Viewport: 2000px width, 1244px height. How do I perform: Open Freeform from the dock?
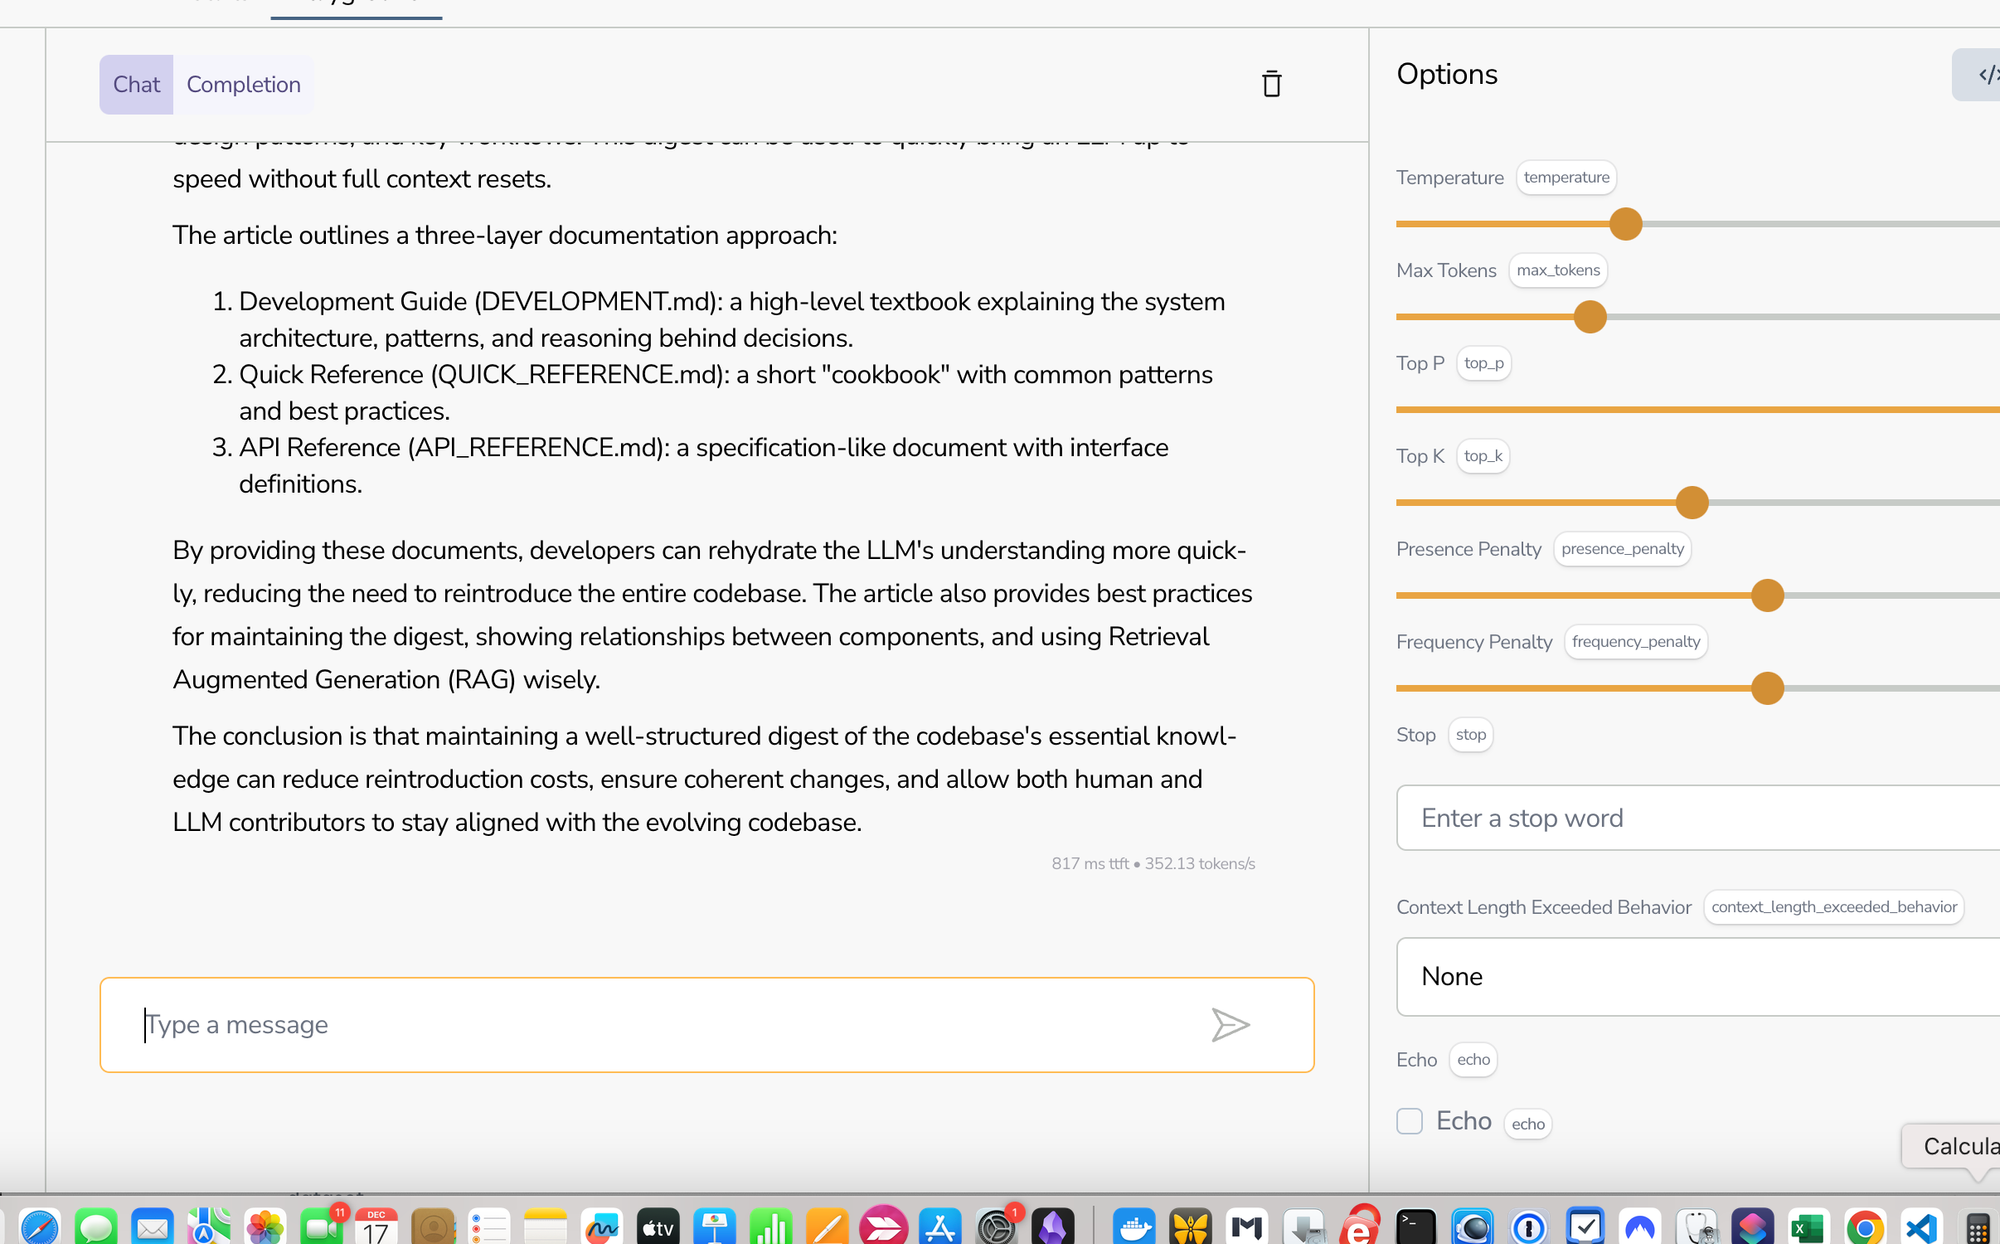(x=602, y=1226)
